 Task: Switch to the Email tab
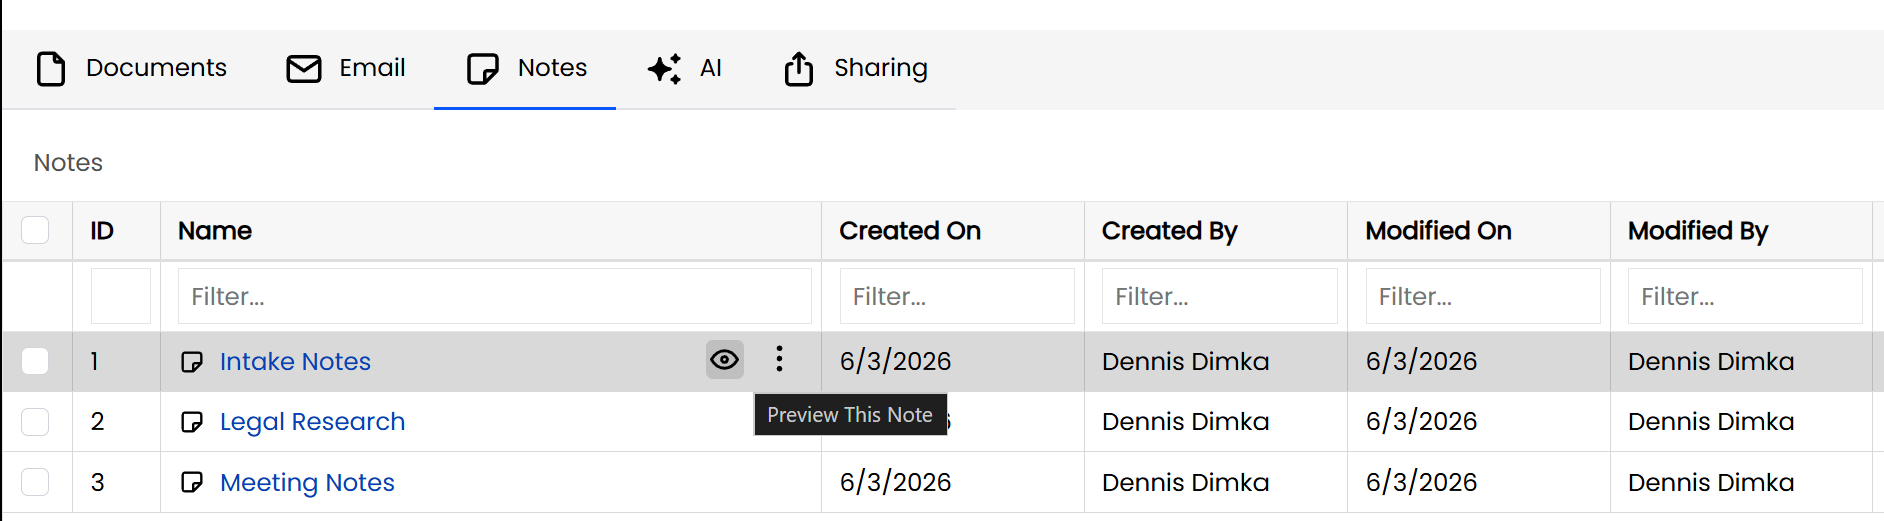pos(345,68)
